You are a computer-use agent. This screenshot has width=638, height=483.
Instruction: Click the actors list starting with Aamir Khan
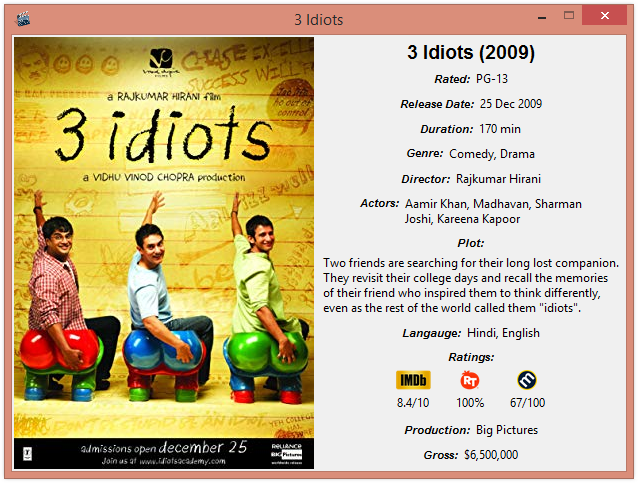pos(493,211)
